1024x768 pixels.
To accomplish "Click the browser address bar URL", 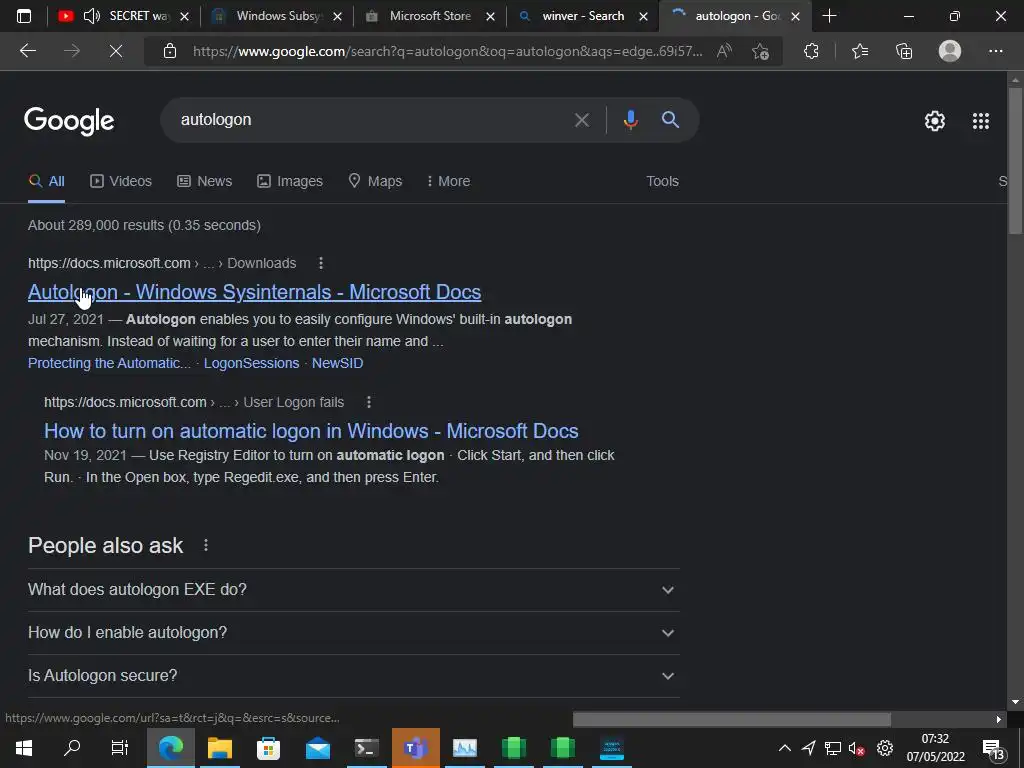I will [x=447, y=51].
